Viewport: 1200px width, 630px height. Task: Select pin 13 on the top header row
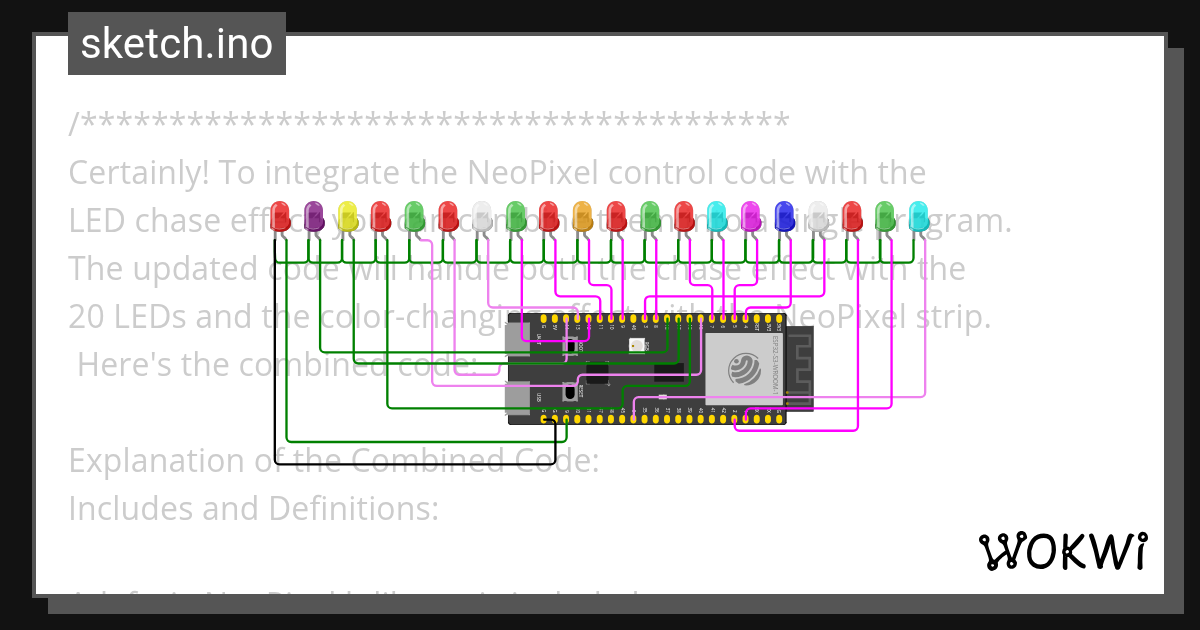coord(577,319)
